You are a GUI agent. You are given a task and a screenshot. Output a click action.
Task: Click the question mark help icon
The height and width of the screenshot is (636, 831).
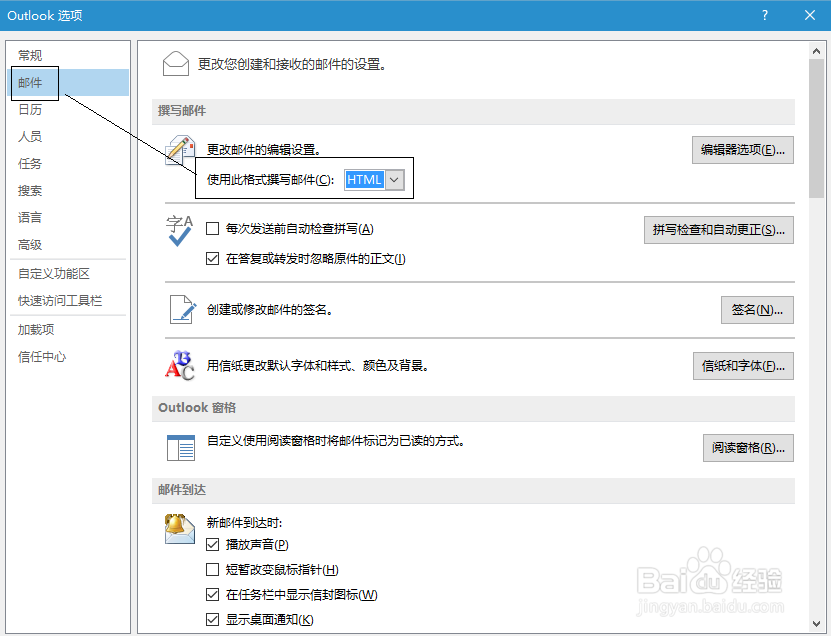tap(765, 15)
